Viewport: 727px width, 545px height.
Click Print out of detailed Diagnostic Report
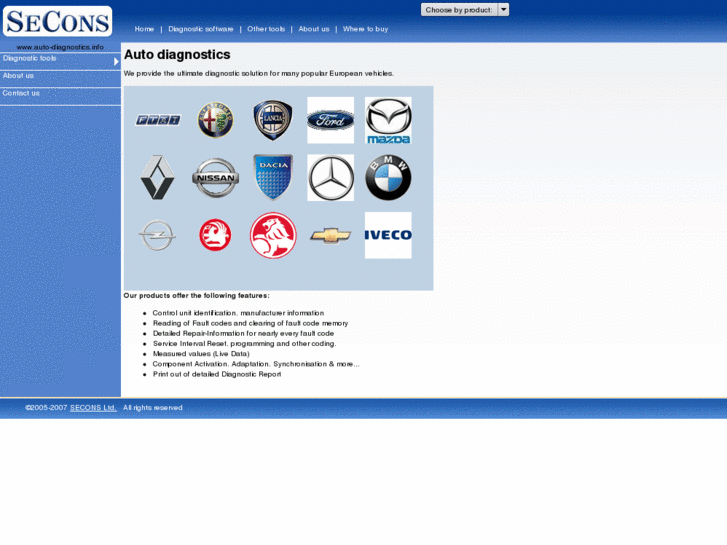[217, 374]
